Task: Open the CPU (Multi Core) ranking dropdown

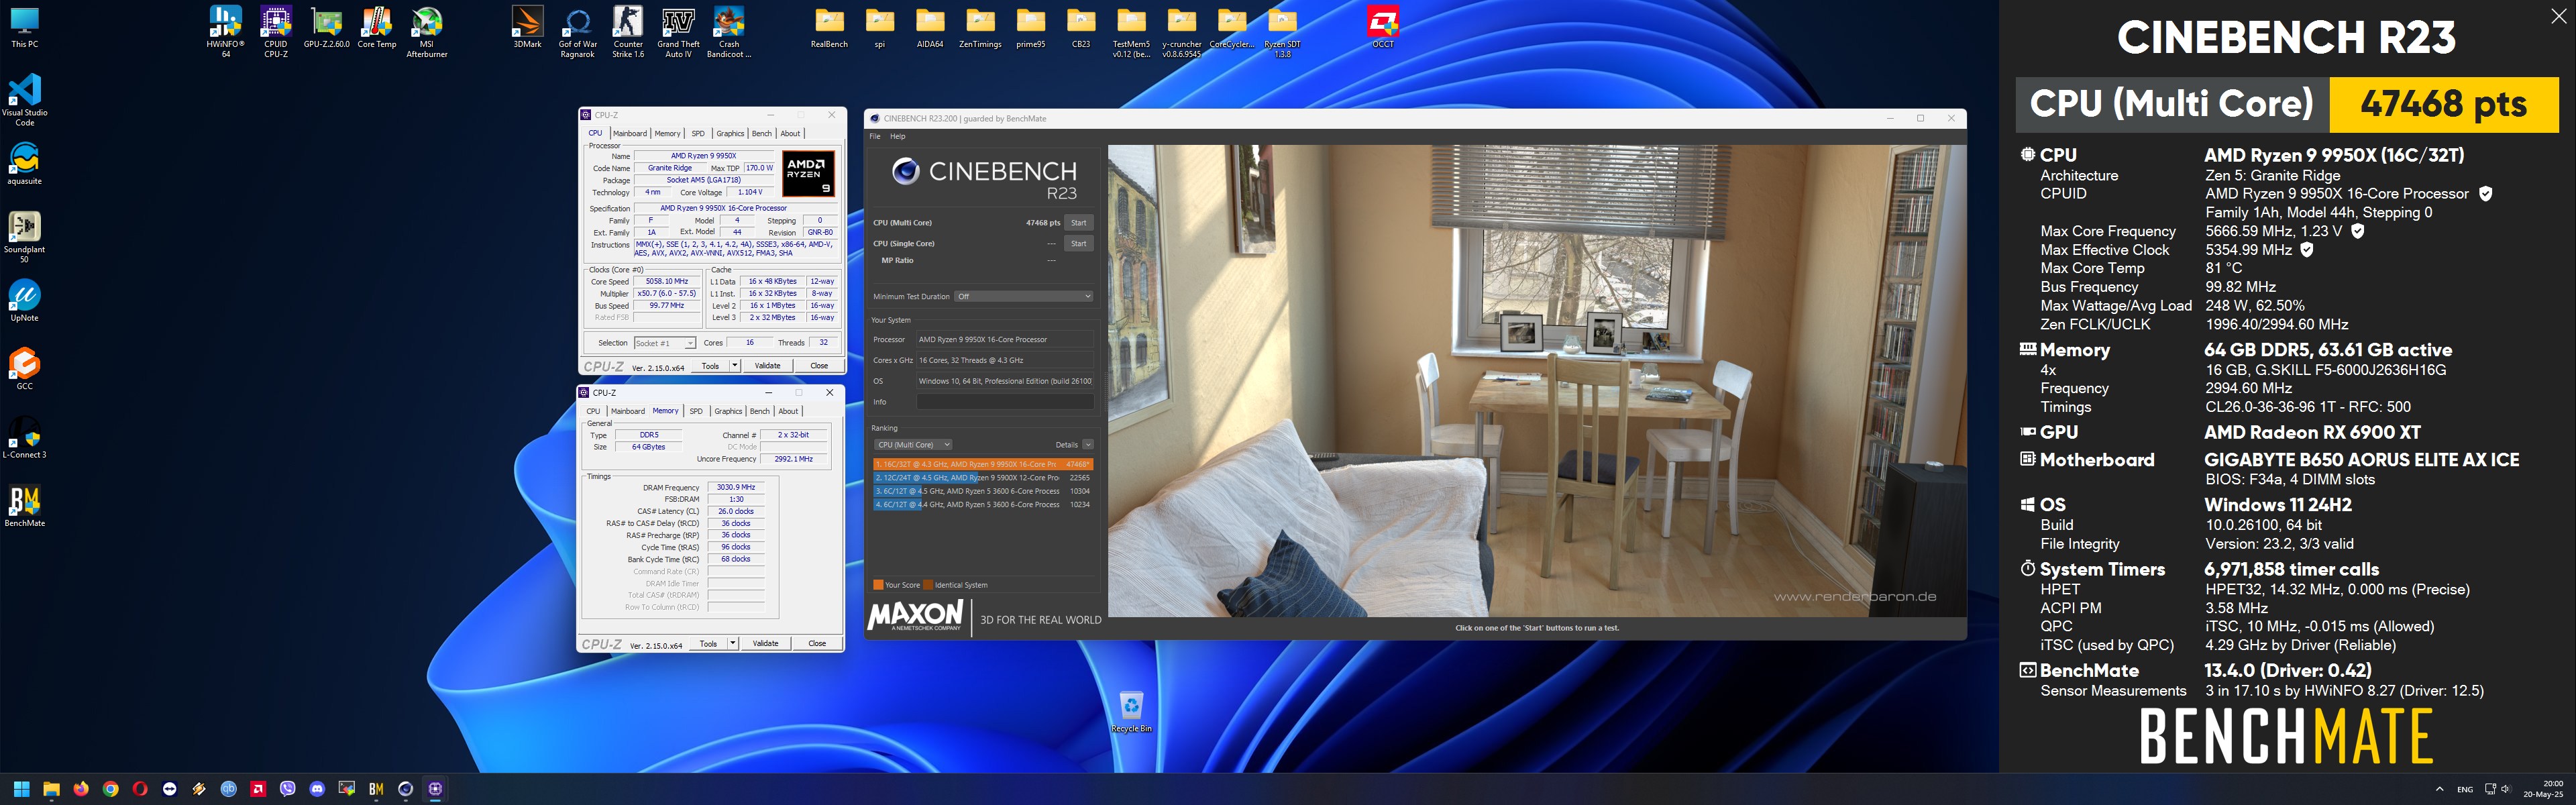Action: [x=913, y=445]
